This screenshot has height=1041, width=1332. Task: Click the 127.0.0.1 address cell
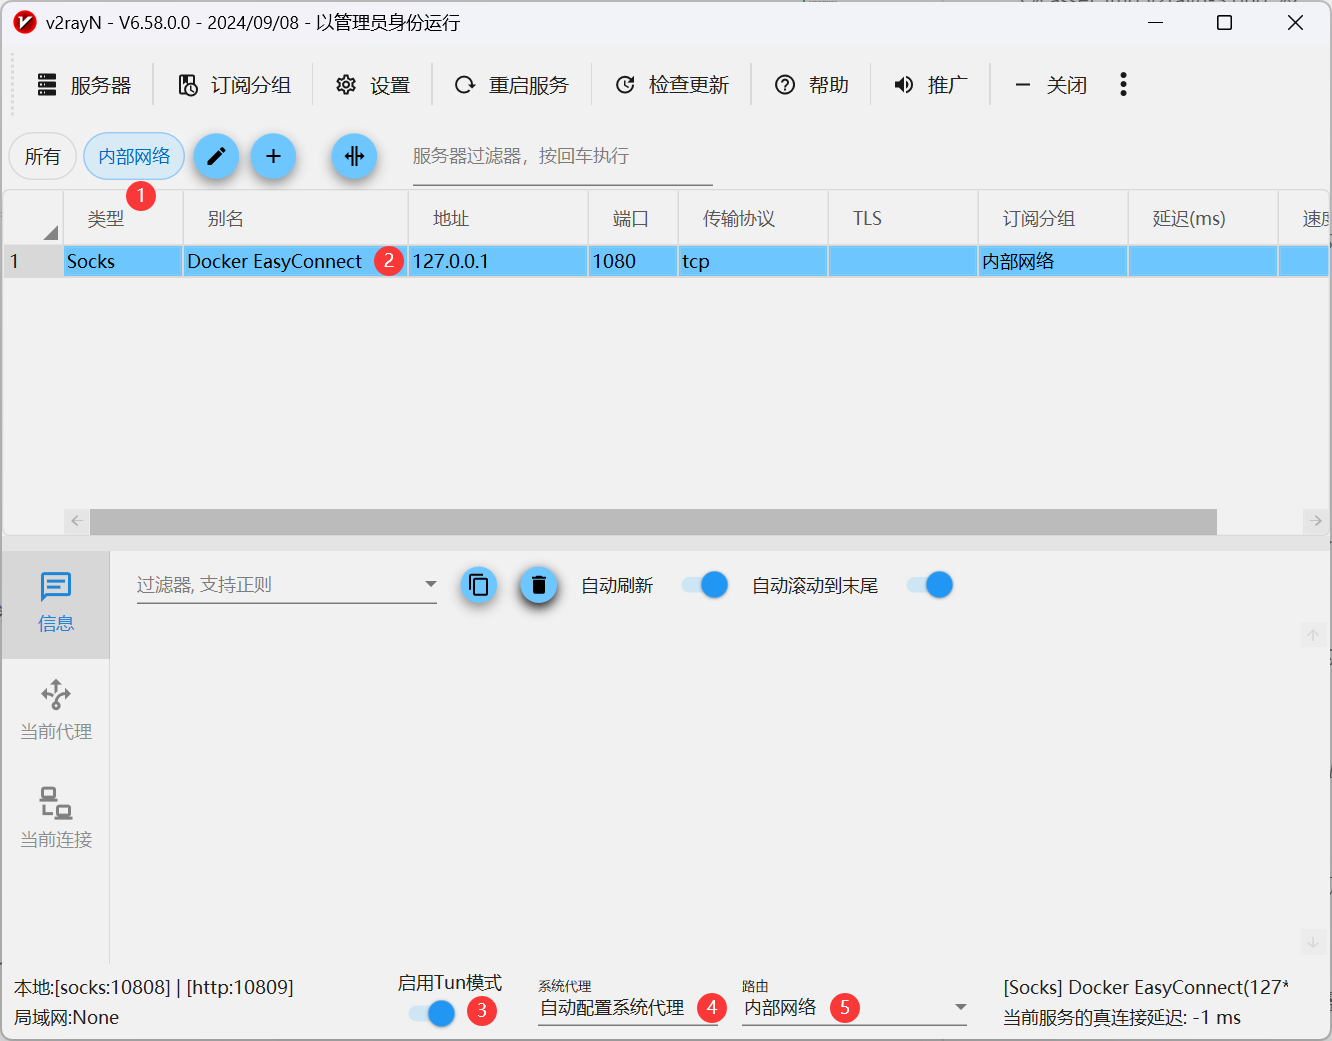tap(498, 262)
